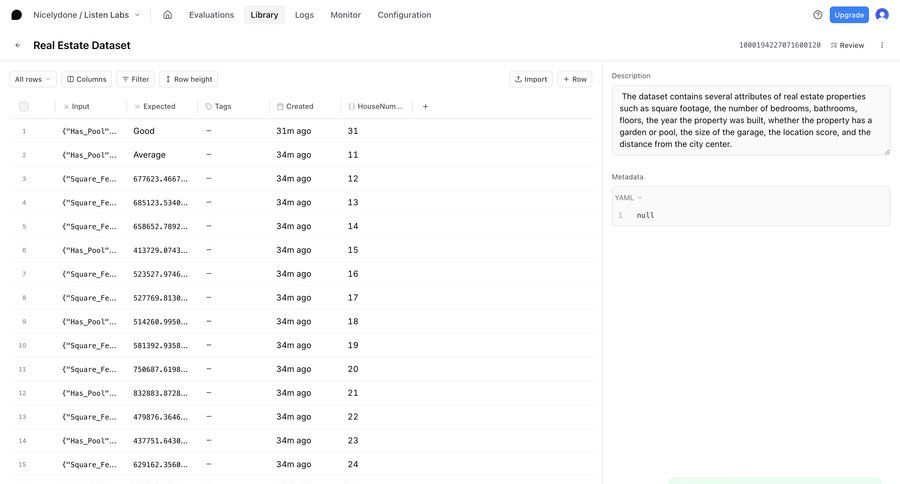The height and width of the screenshot is (484, 900).
Task: Select the cell "629162.3560..."
Action: click(160, 464)
